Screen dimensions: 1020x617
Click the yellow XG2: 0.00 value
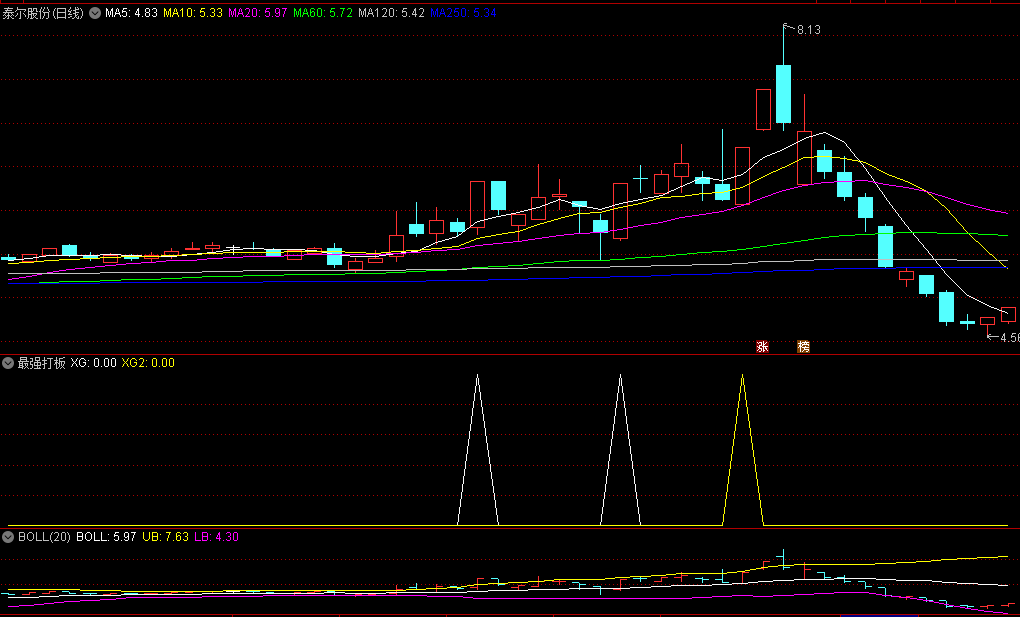point(148,363)
